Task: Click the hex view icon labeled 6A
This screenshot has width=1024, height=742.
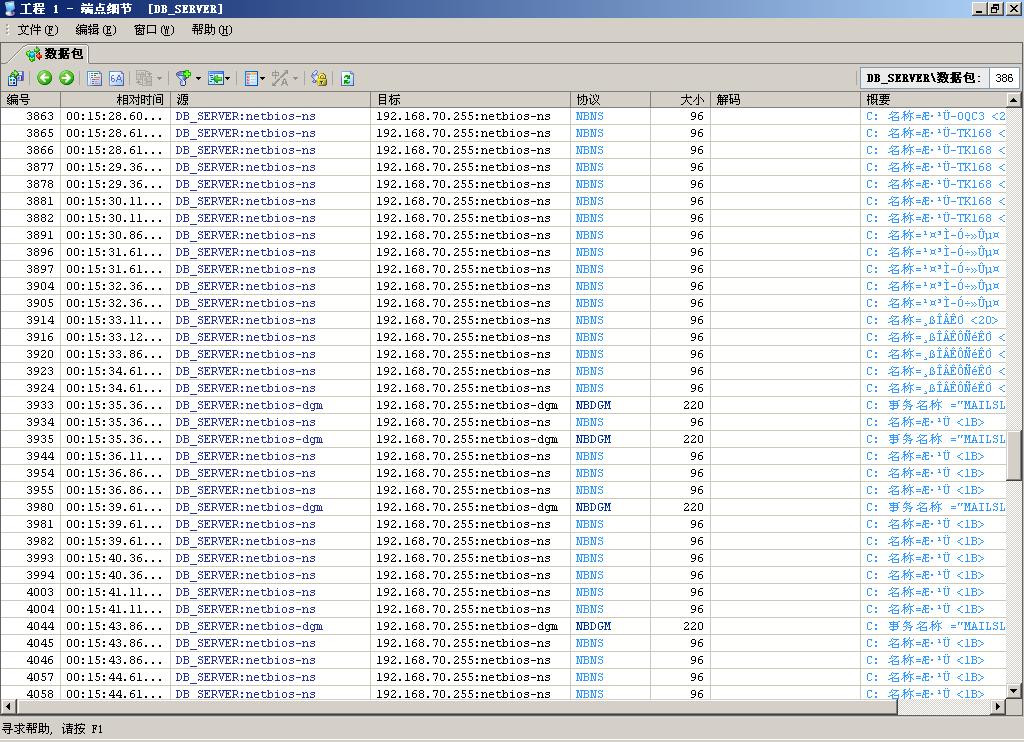Action: pos(116,78)
